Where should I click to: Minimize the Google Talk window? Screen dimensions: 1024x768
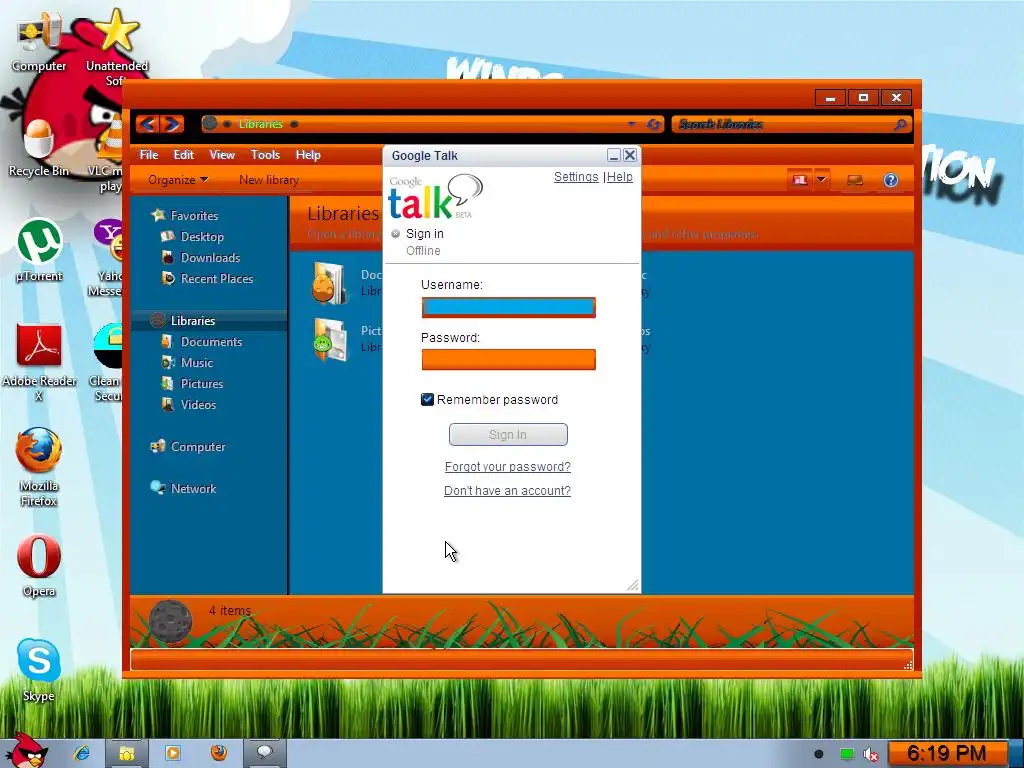pyautogui.click(x=613, y=155)
